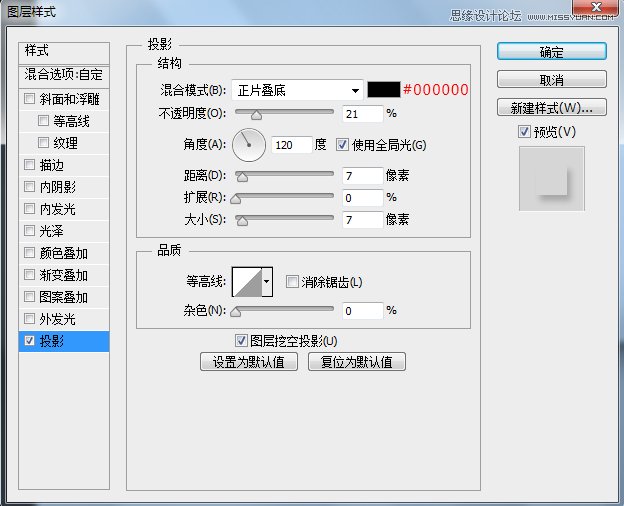The height and width of the screenshot is (506, 624).
Task: Select the 投影 style row
Action: (64, 341)
